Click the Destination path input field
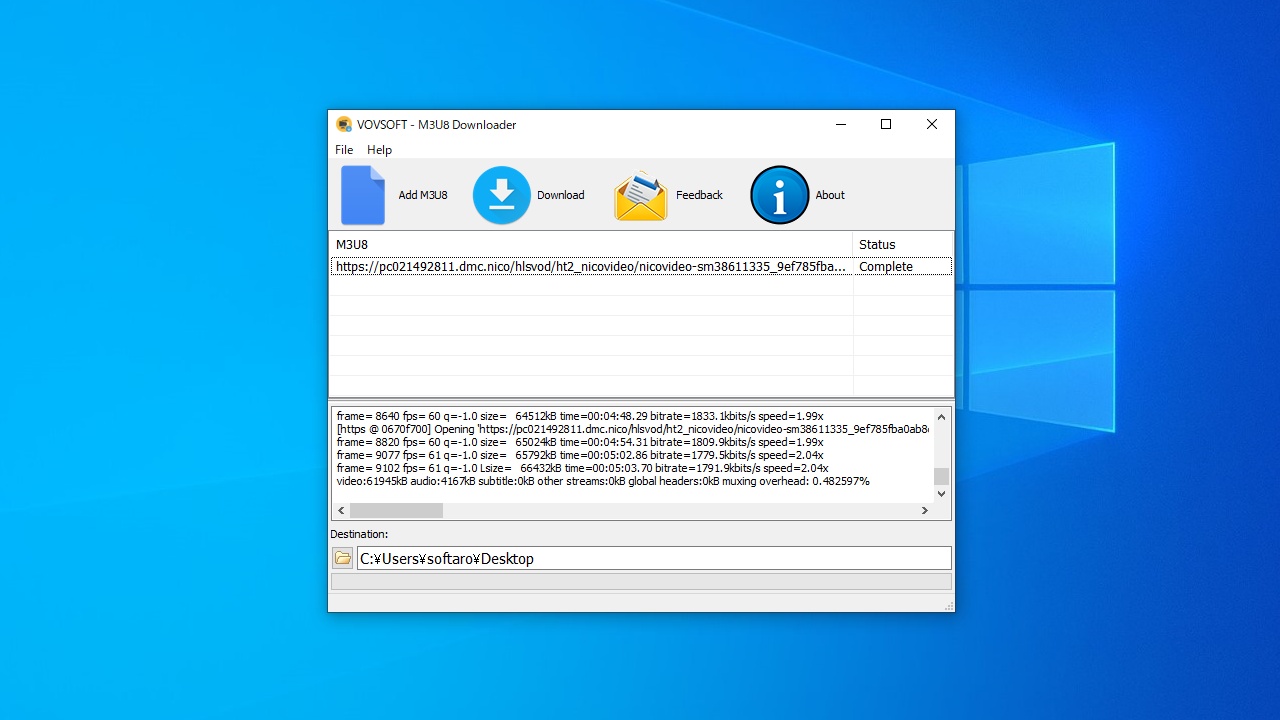 pos(654,558)
